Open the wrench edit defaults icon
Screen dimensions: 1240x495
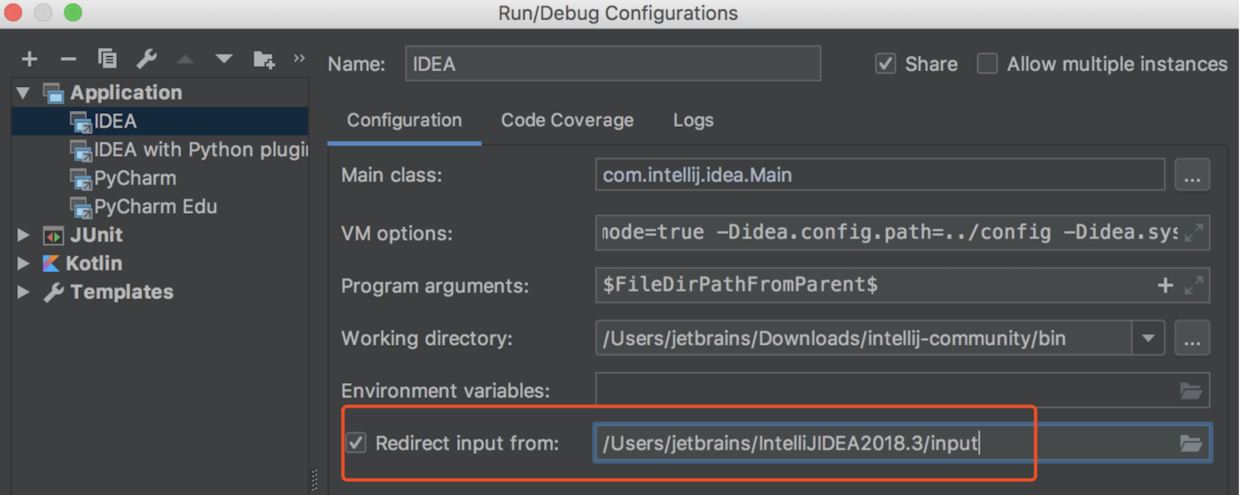click(146, 60)
